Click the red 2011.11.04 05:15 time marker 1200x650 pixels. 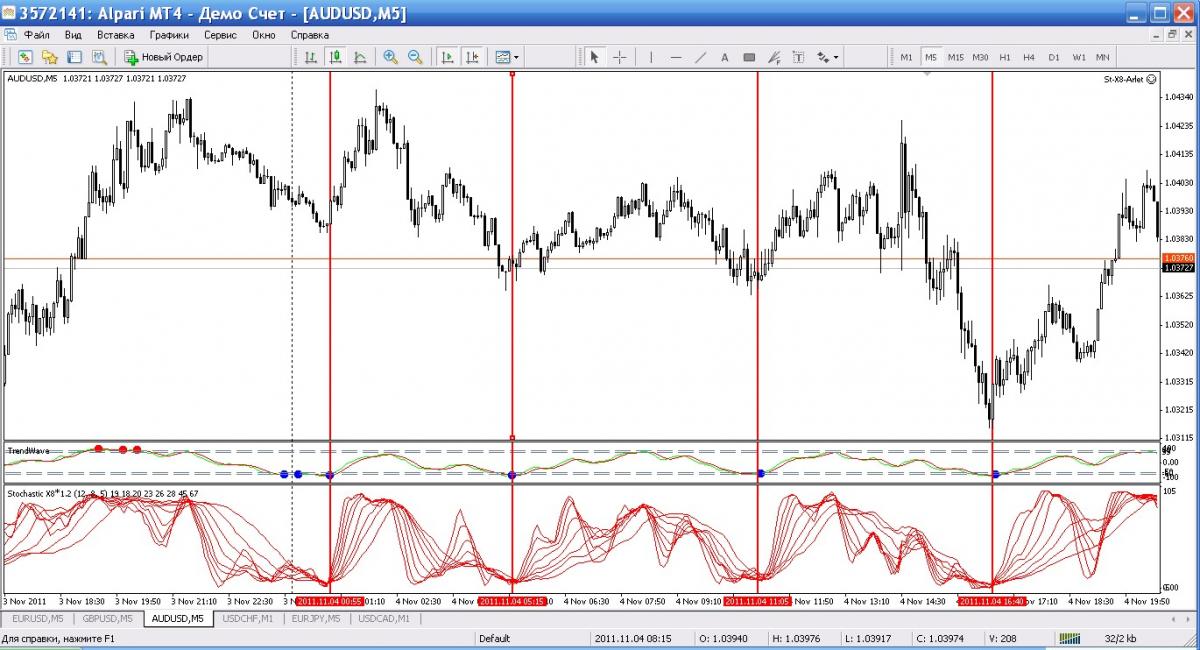coord(511,602)
